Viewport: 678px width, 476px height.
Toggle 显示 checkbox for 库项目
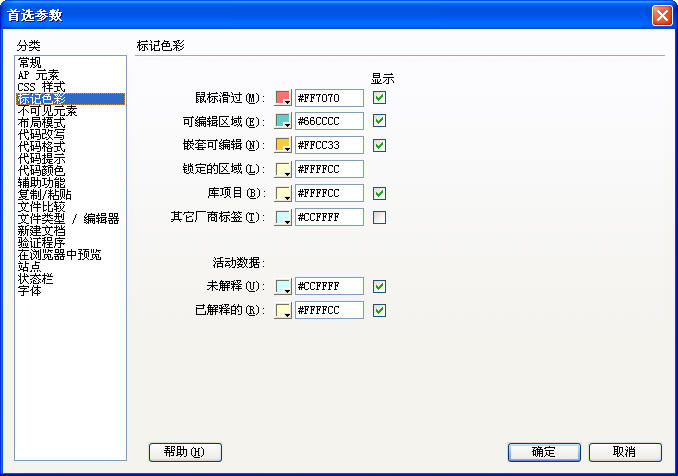click(x=380, y=193)
